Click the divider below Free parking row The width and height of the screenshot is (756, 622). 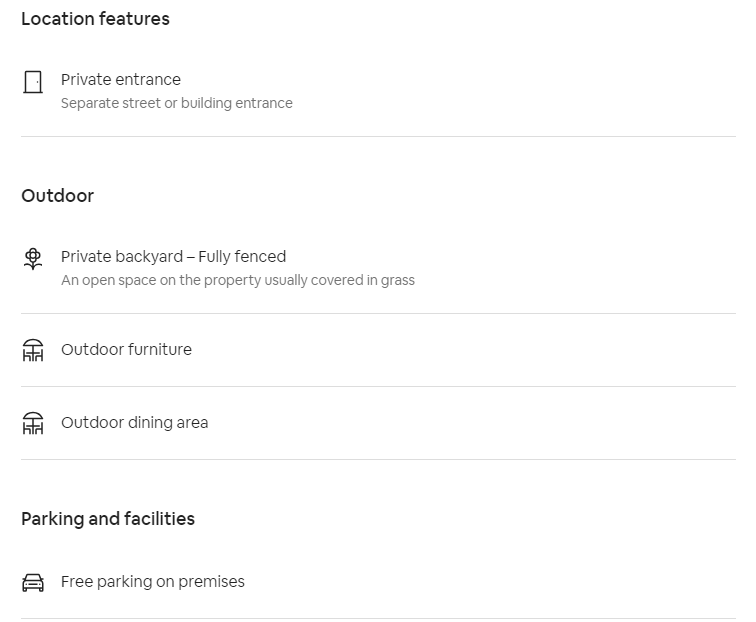[378, 618]
